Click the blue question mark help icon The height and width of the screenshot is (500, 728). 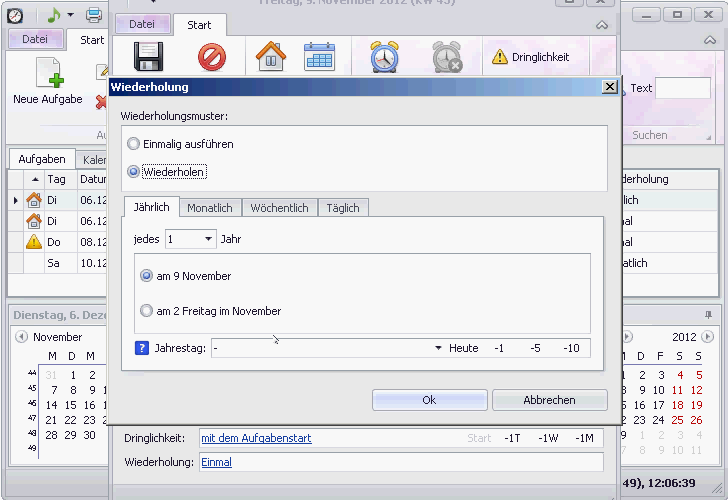pos(142,348)
